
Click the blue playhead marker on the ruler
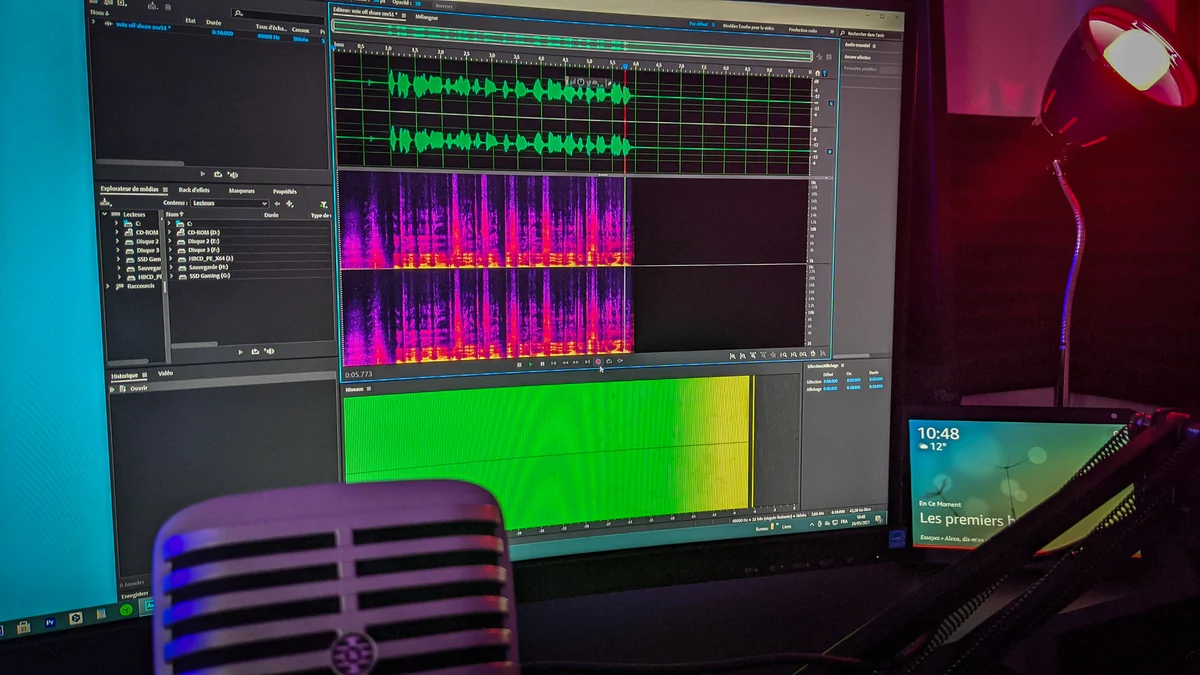coord(626,66)
